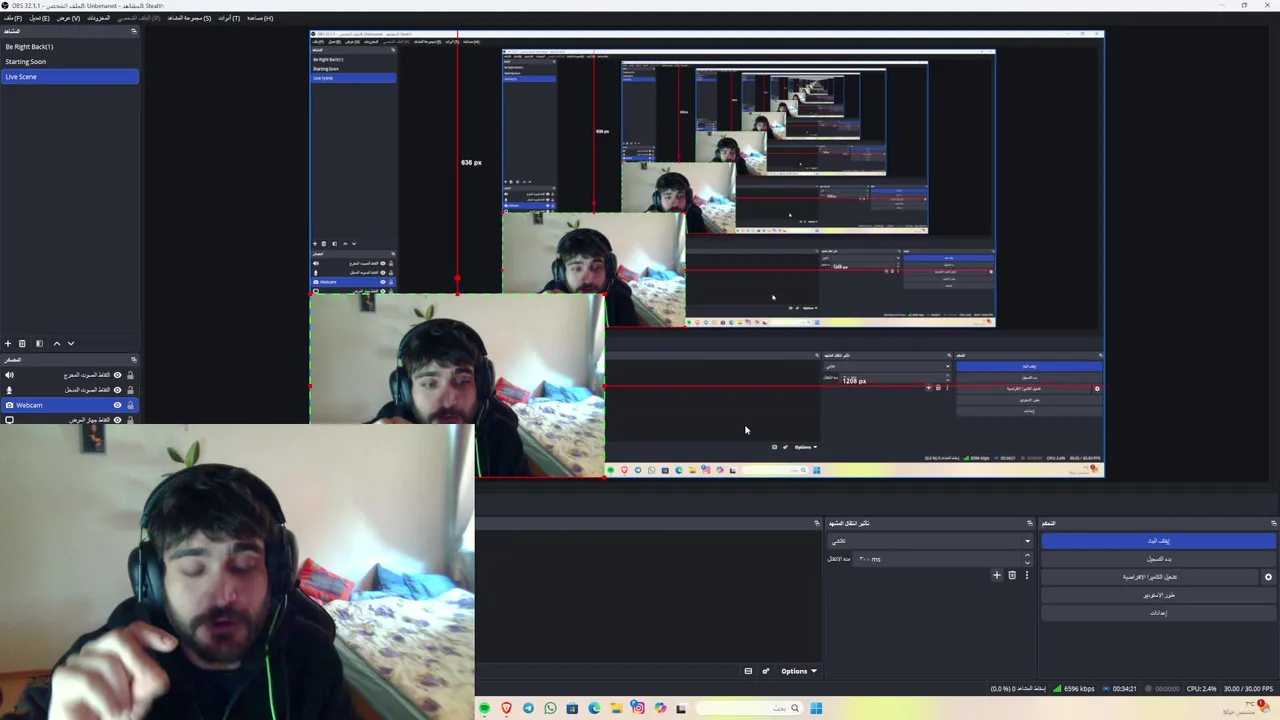Add a transition with the plus icon

(x=996, y=575)
